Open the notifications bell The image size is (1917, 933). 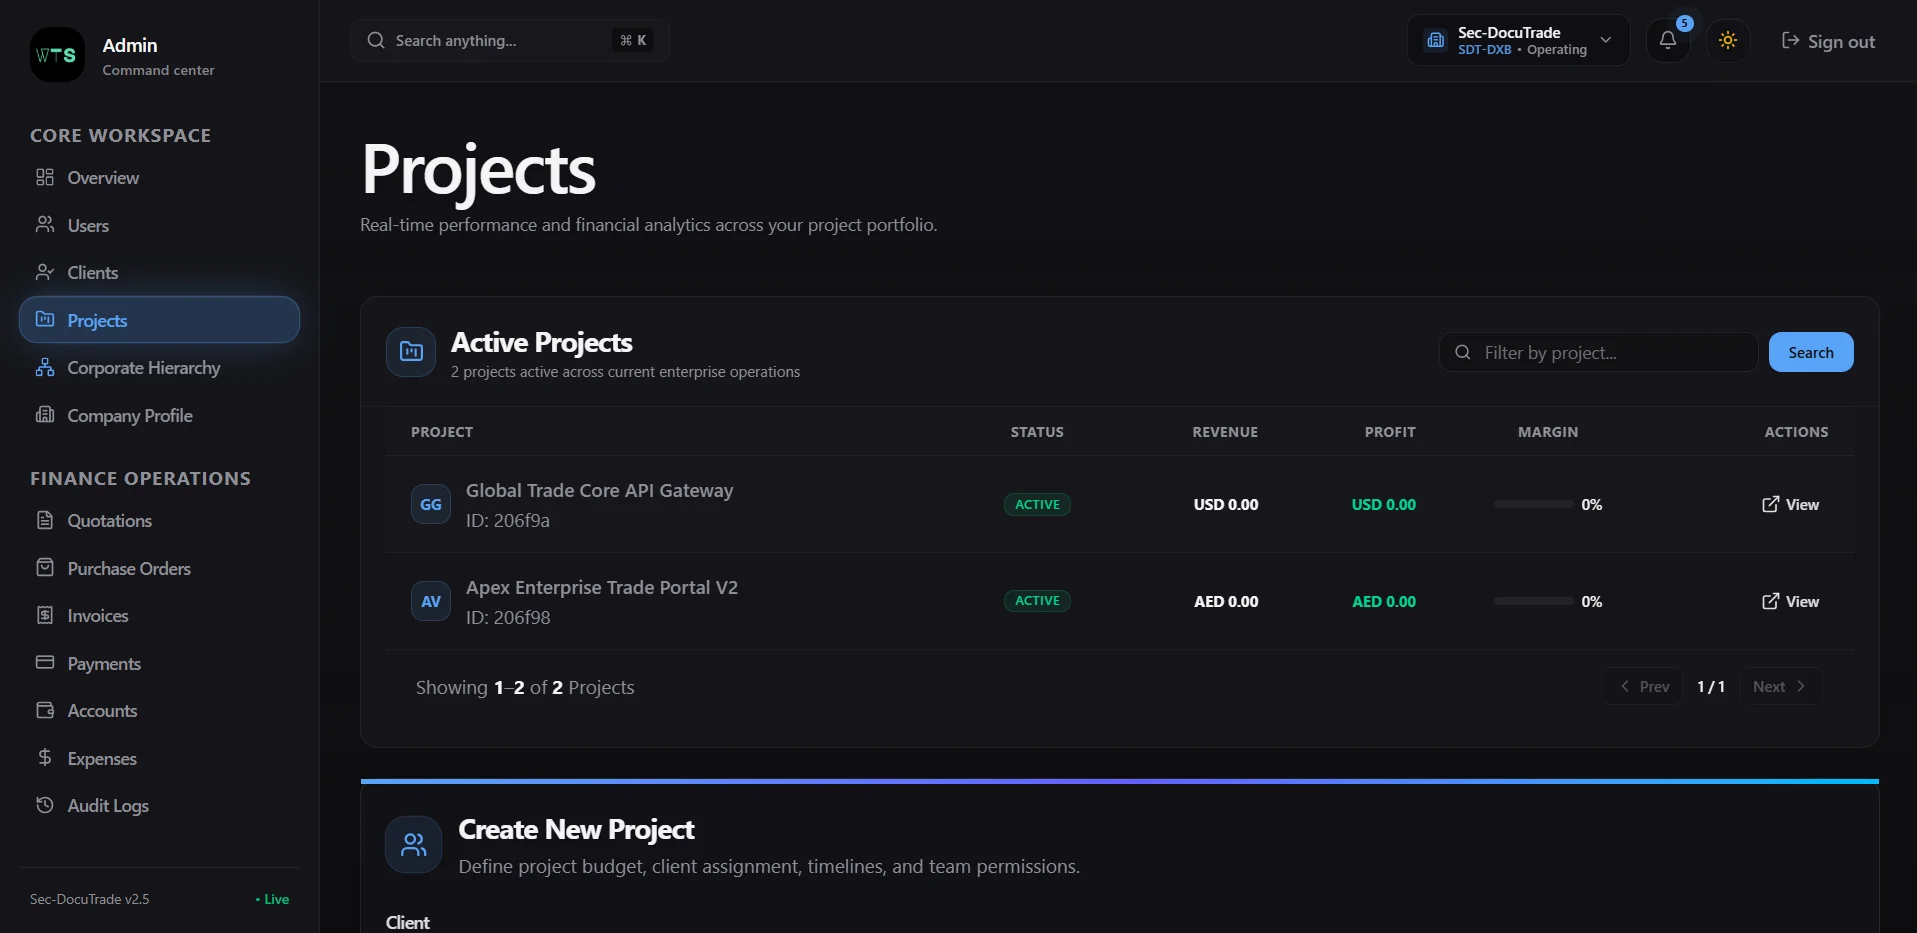tap(1668, 41)
